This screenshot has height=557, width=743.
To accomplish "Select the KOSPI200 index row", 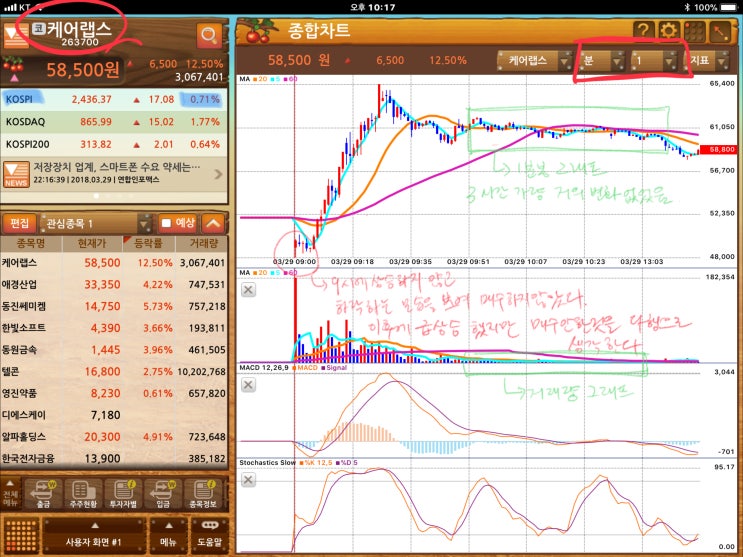I will point(114,144).
